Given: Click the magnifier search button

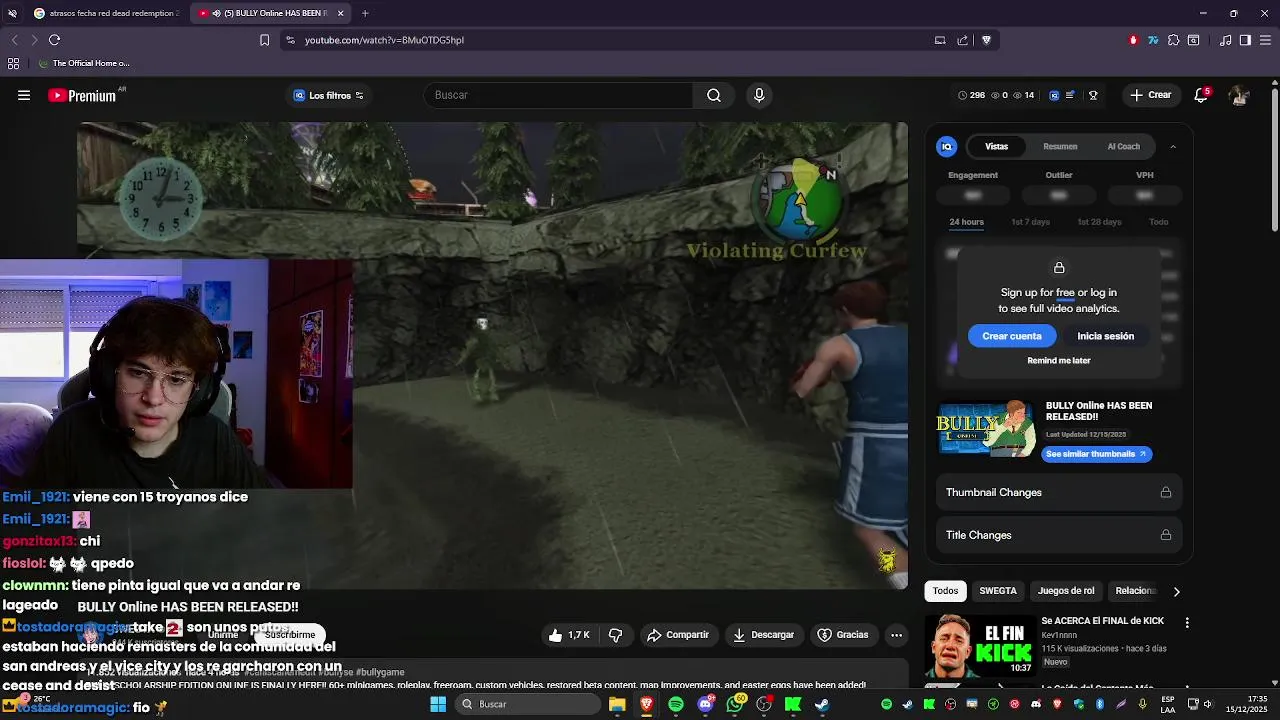Looking at the screenshot, I should 714,95.
